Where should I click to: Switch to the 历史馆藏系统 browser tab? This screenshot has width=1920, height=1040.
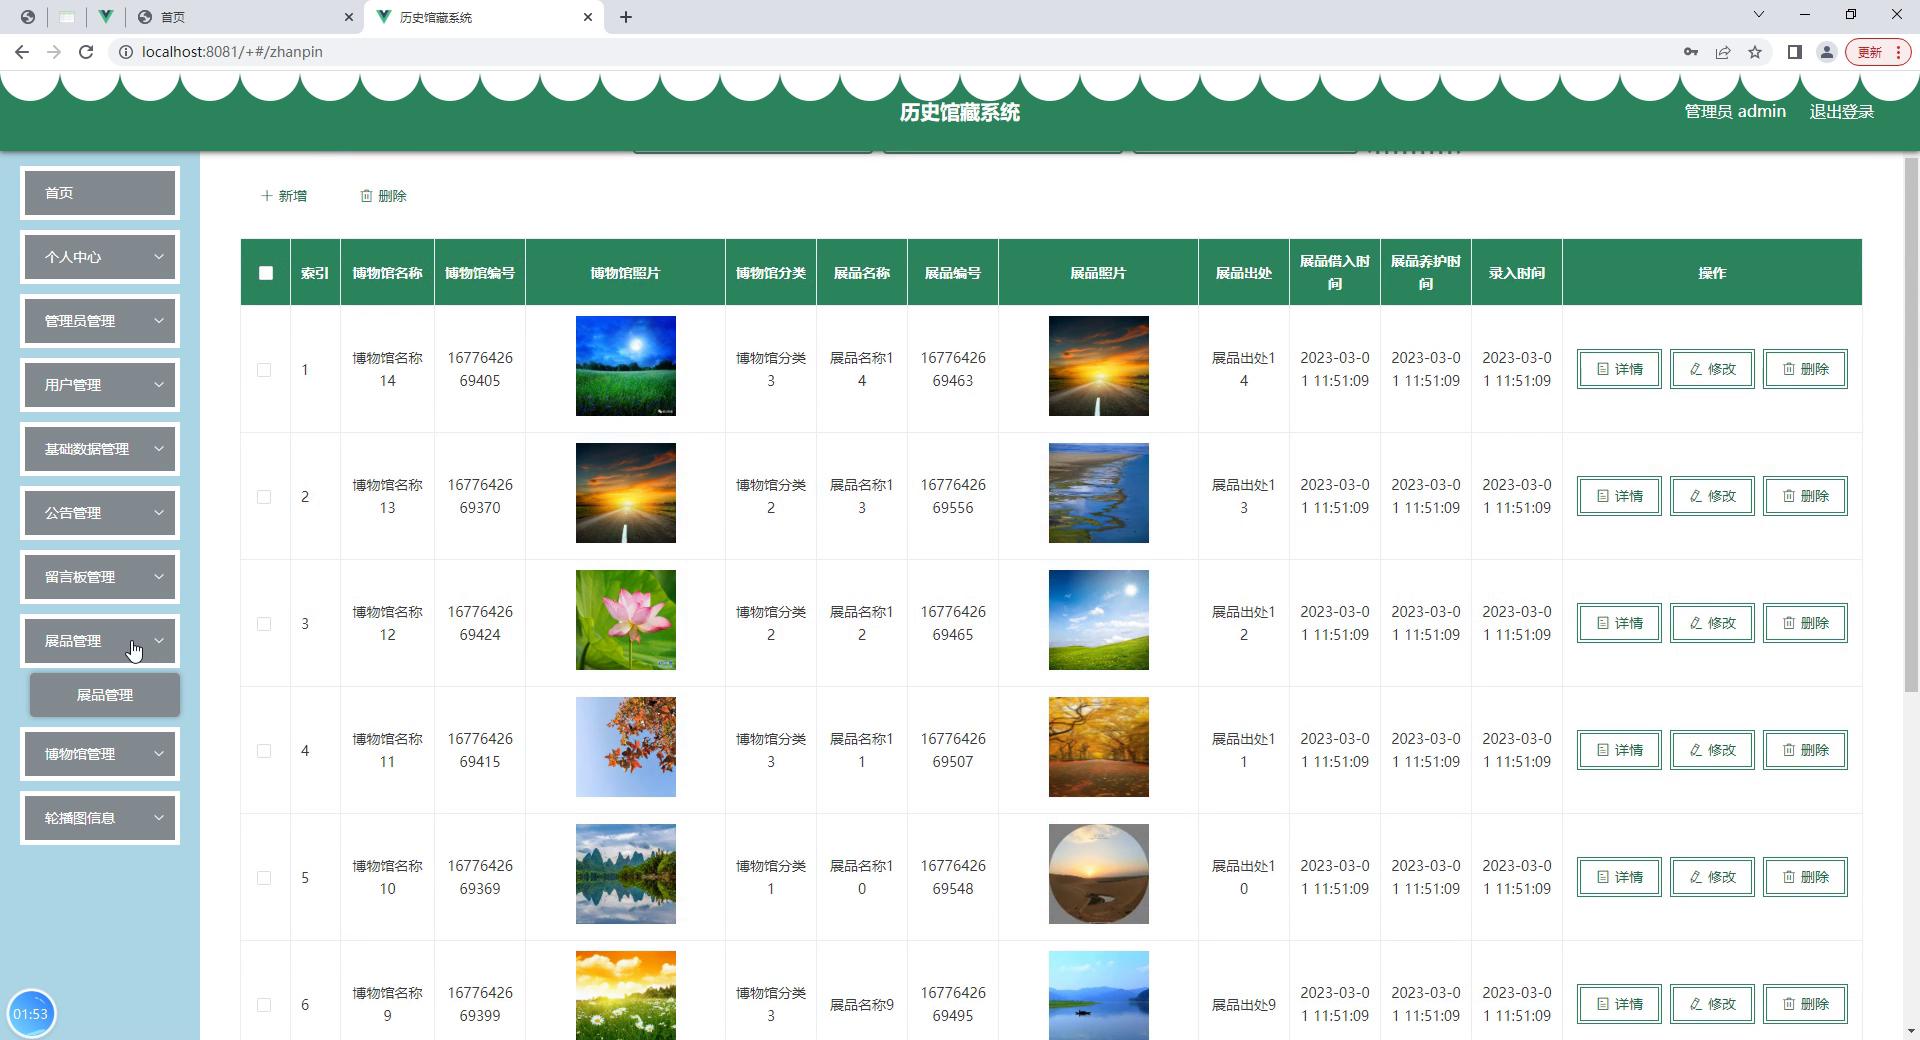click(x=485, y=17)
